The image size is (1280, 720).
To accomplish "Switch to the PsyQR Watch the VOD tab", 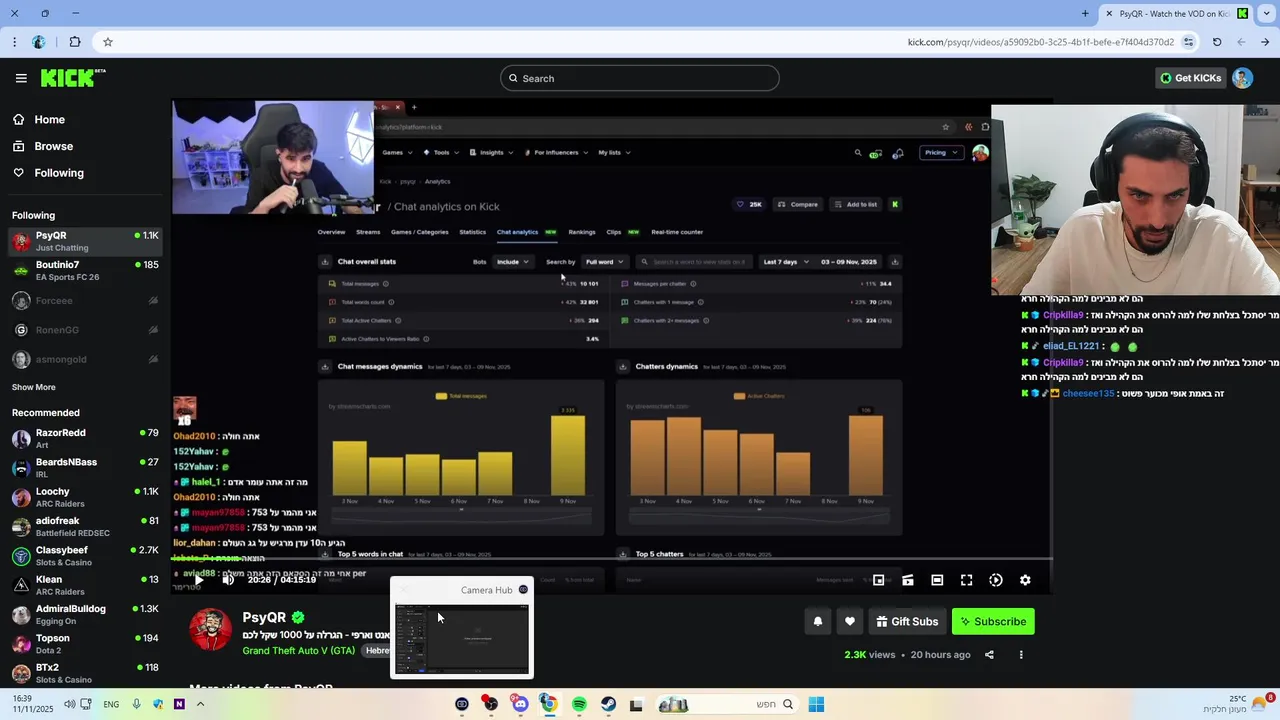I will point(1176,13).
